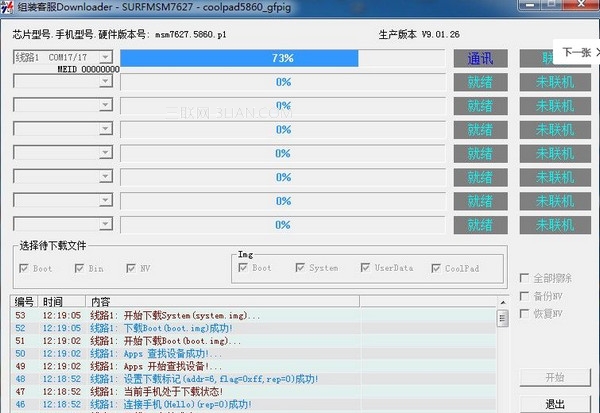Click the 就绪 button directly below 通讯
The image size is (600, 413).
click(x=481, y=82)
